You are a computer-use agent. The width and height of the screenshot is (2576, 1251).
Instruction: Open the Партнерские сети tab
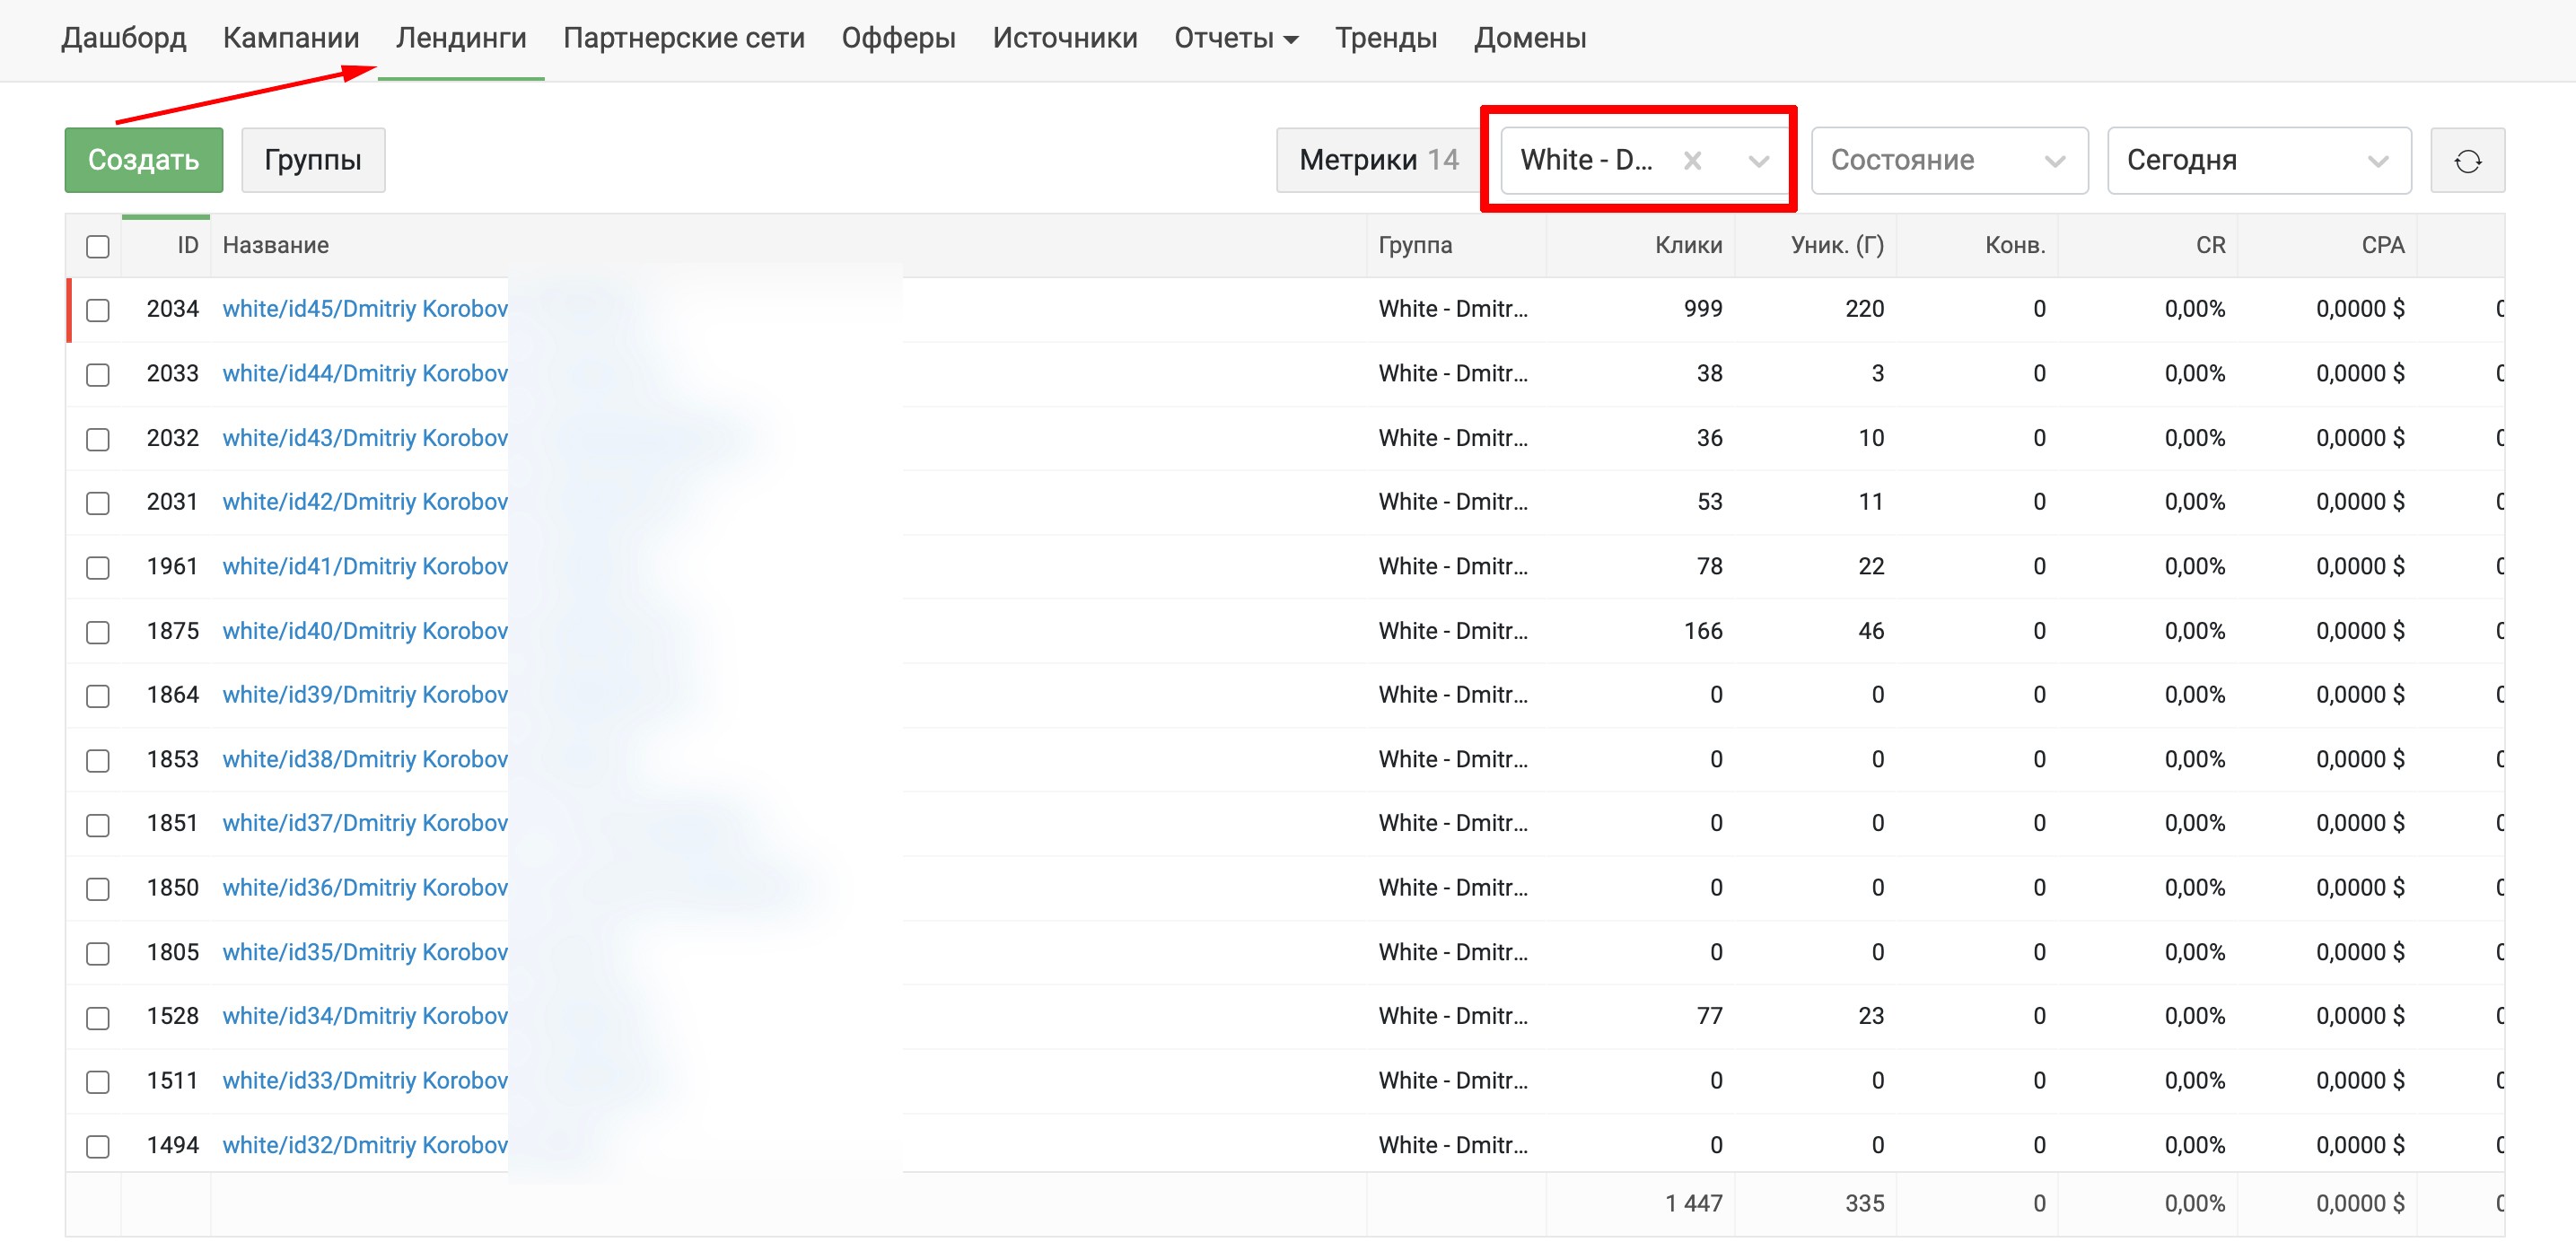tap(684, 38)
